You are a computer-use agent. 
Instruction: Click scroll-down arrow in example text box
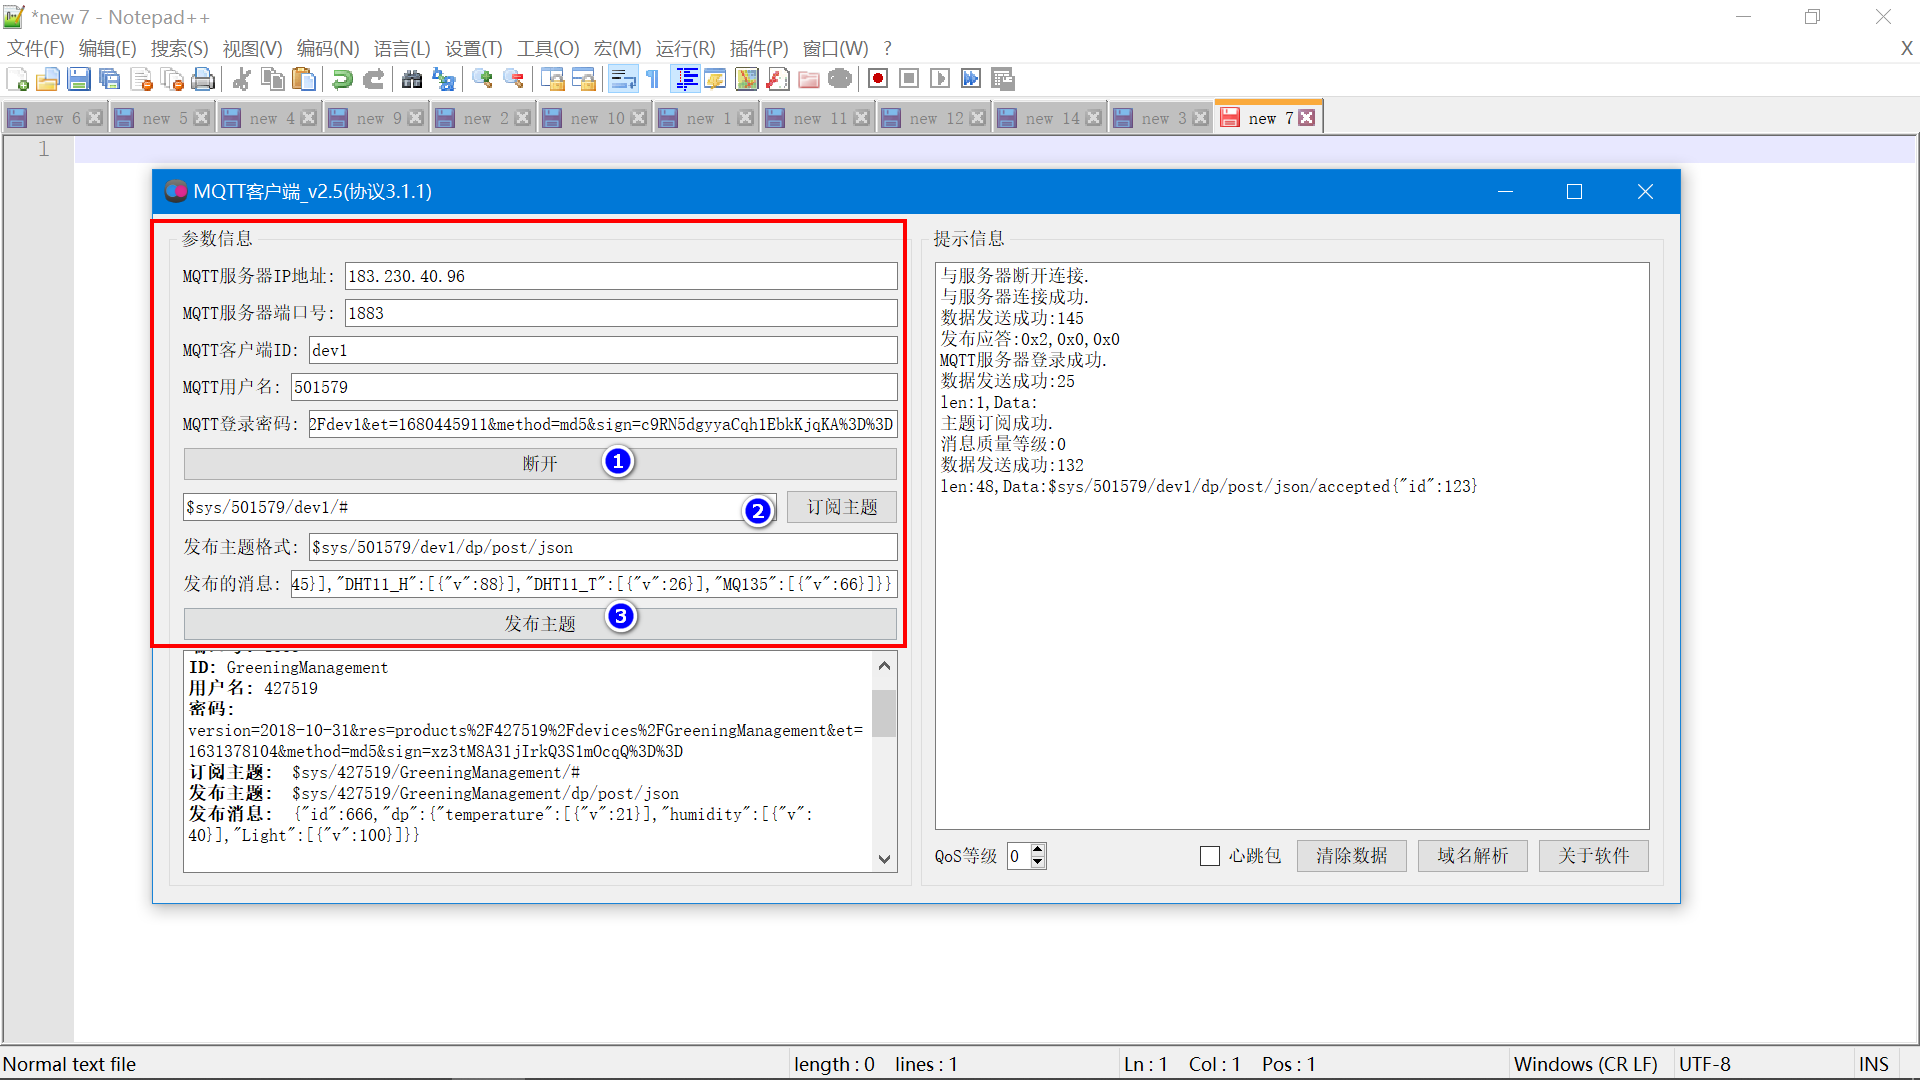coord(884,859)
